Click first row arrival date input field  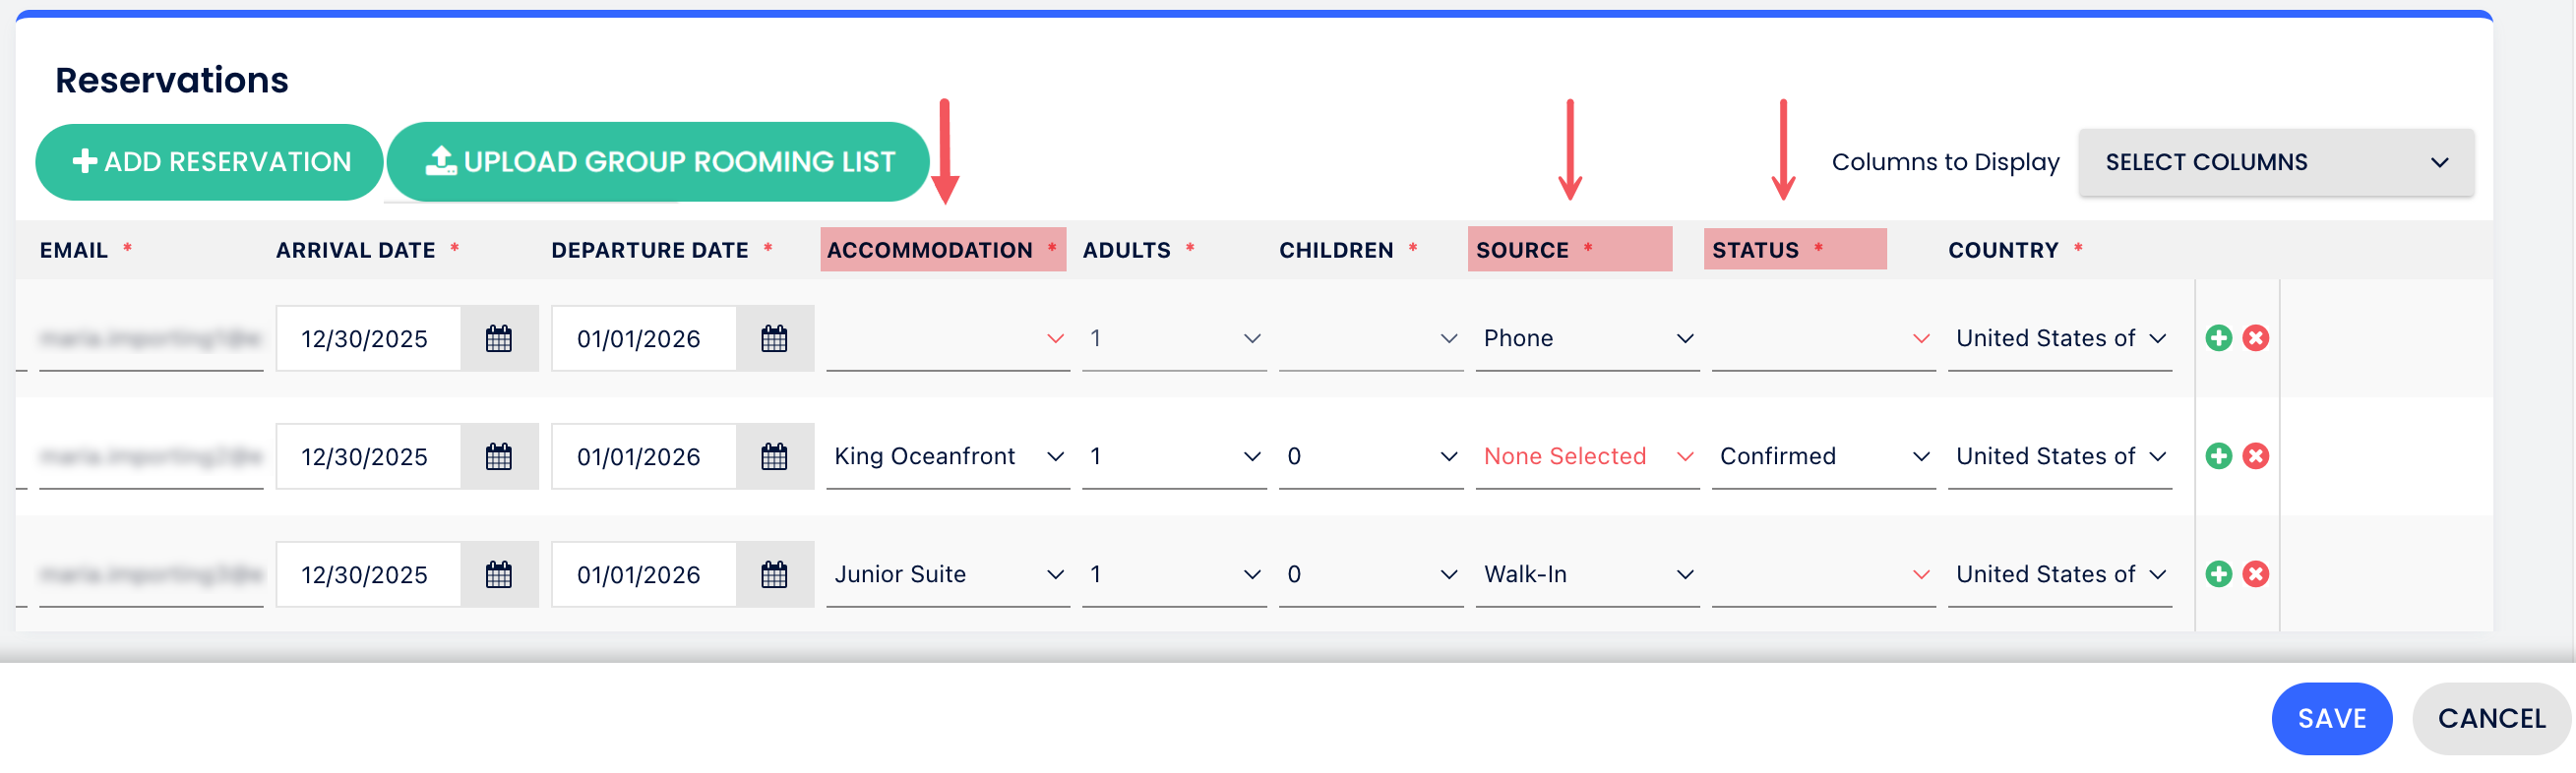pos(367,339)
